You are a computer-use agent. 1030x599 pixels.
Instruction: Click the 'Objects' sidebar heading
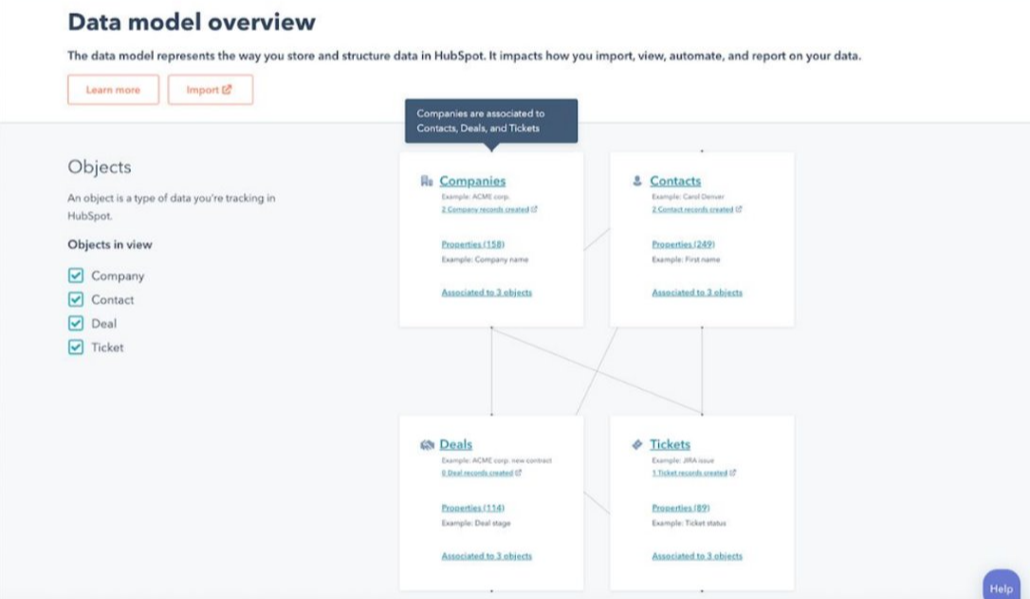click(x=99, y=167)
